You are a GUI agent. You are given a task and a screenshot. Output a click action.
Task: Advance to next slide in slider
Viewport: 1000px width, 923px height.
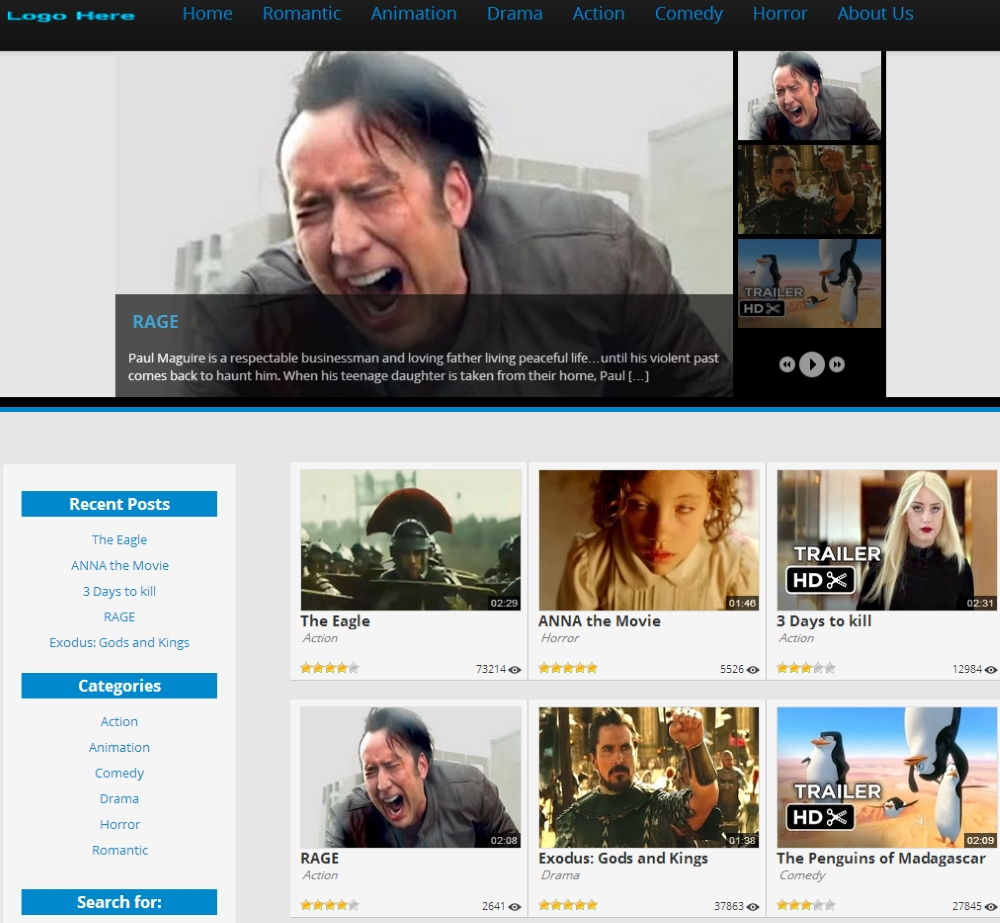point(837,364)
